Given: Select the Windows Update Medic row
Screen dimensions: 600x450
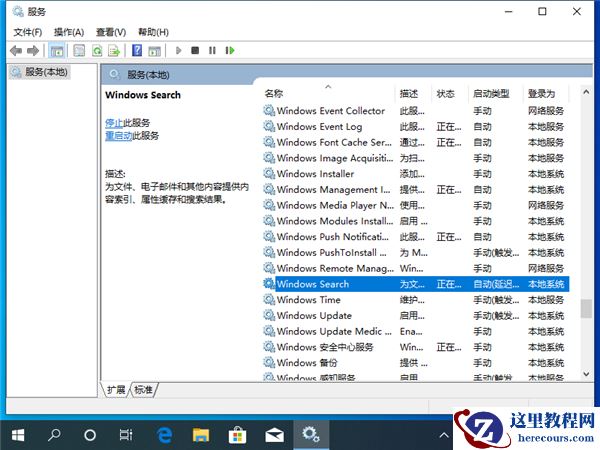Looking at the screenshot, I should (416, 331).
